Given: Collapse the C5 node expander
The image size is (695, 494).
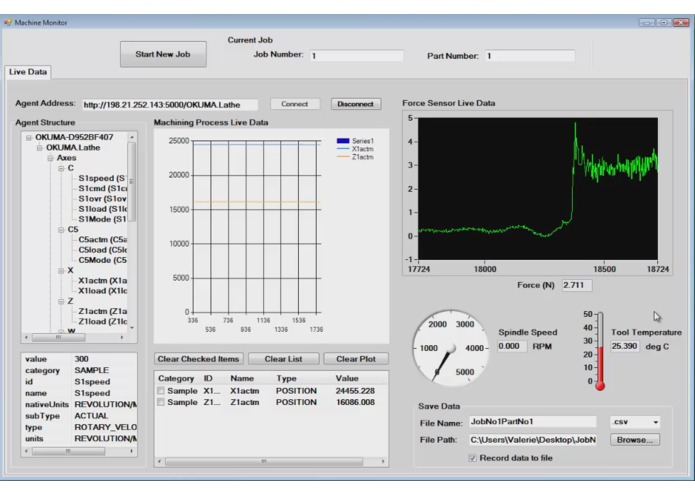Looking at the screenshot, I should coord(61,229).
